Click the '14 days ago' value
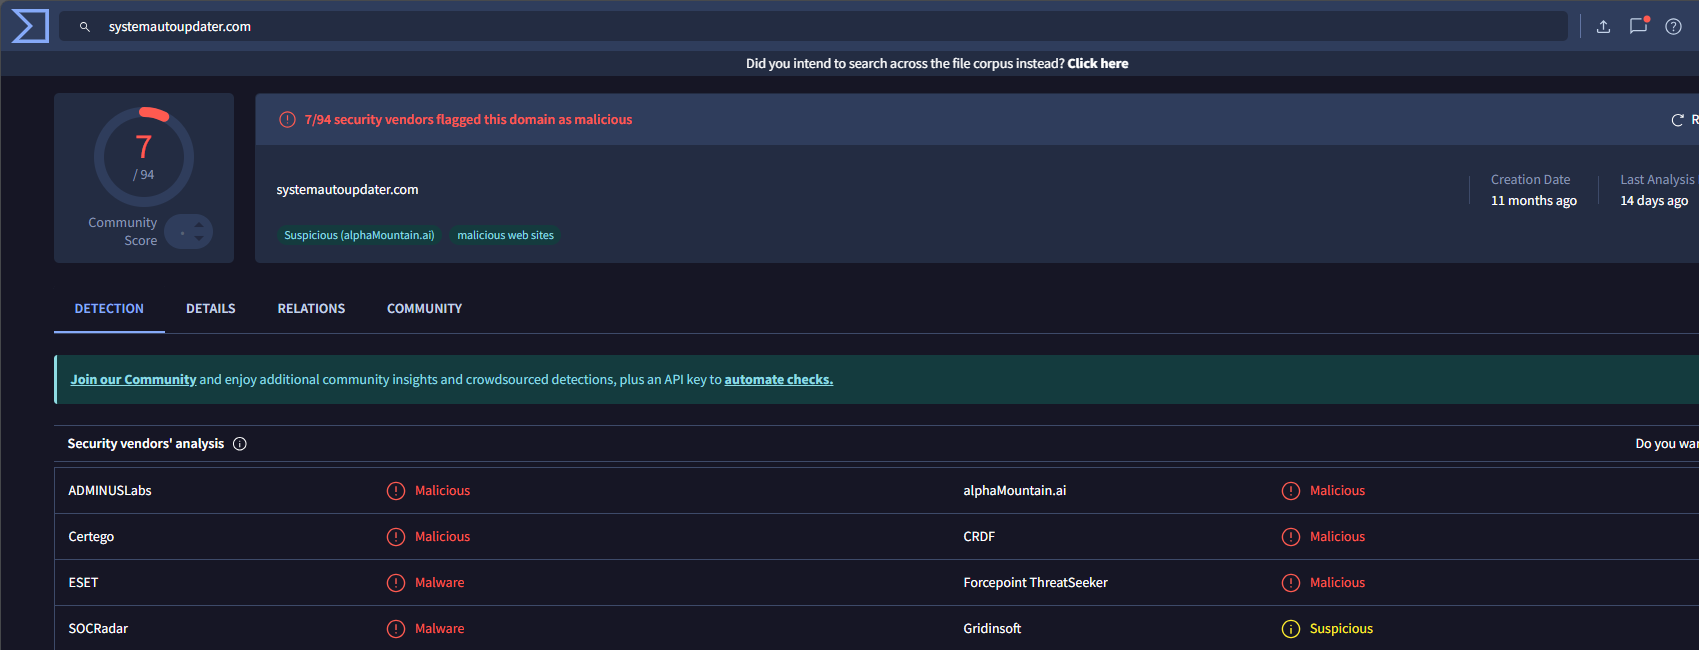The image size is (1699, 650). [x=1654, y=201]
